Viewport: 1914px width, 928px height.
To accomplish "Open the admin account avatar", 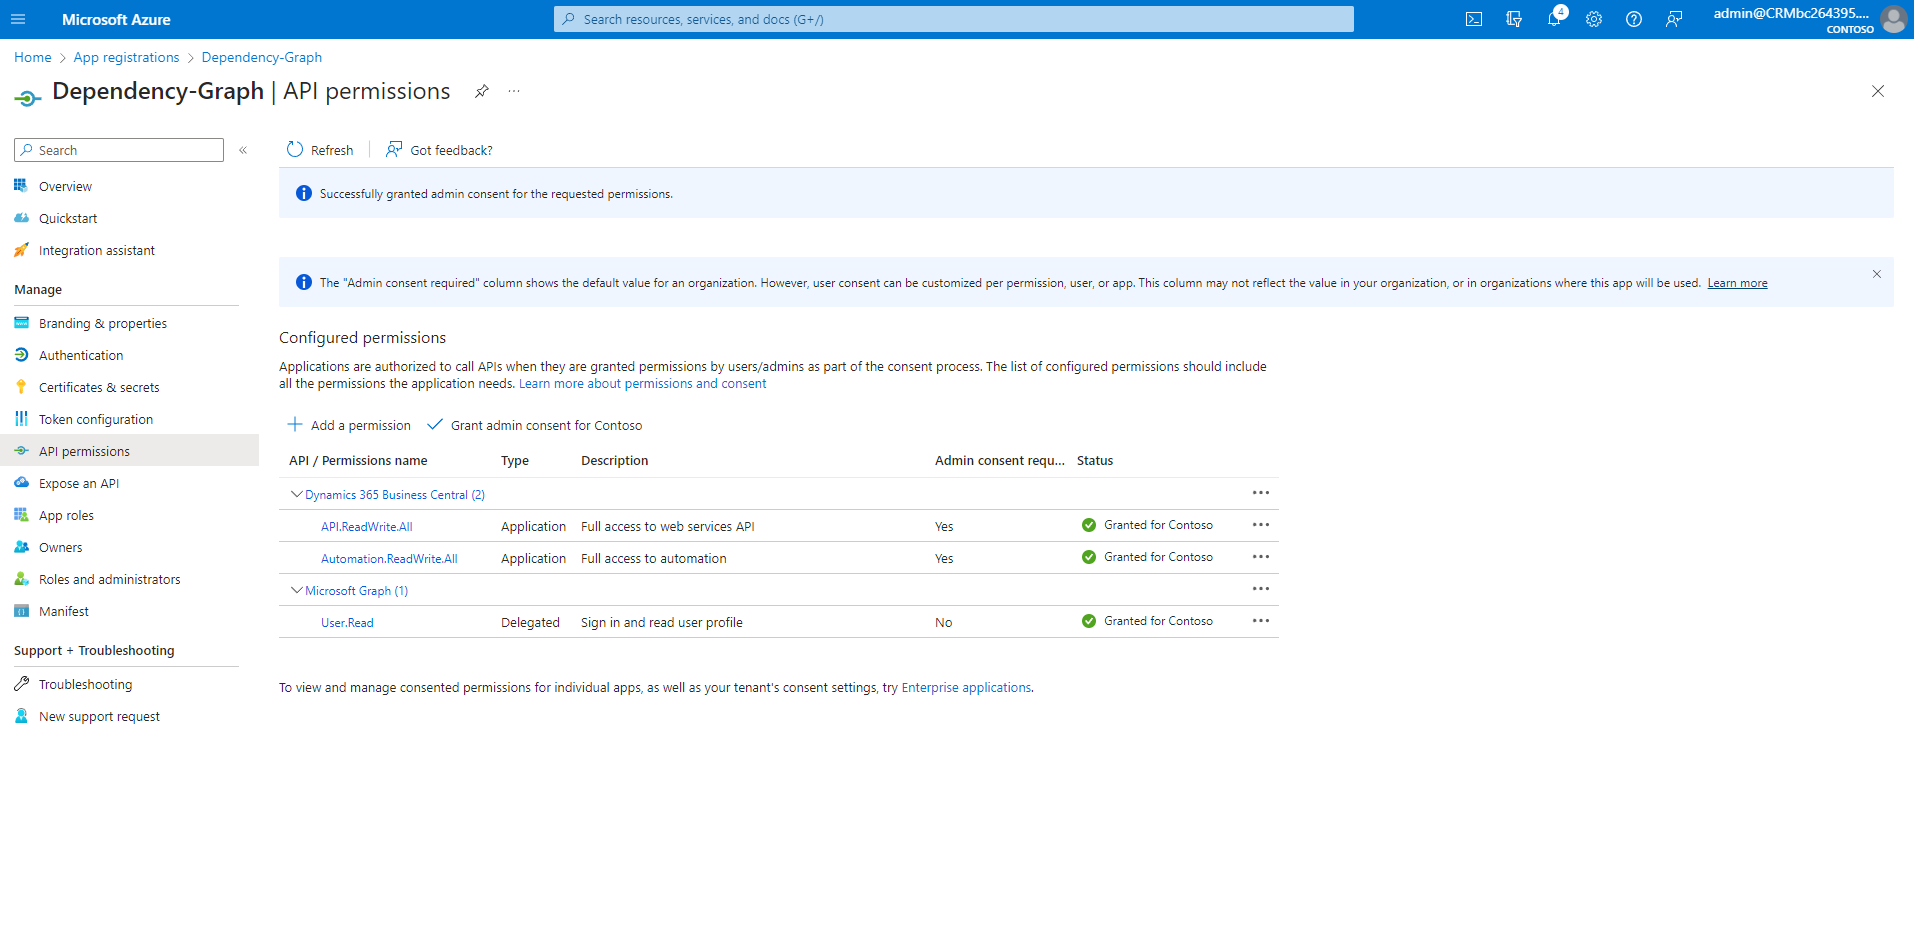I will coord(1894,19).
